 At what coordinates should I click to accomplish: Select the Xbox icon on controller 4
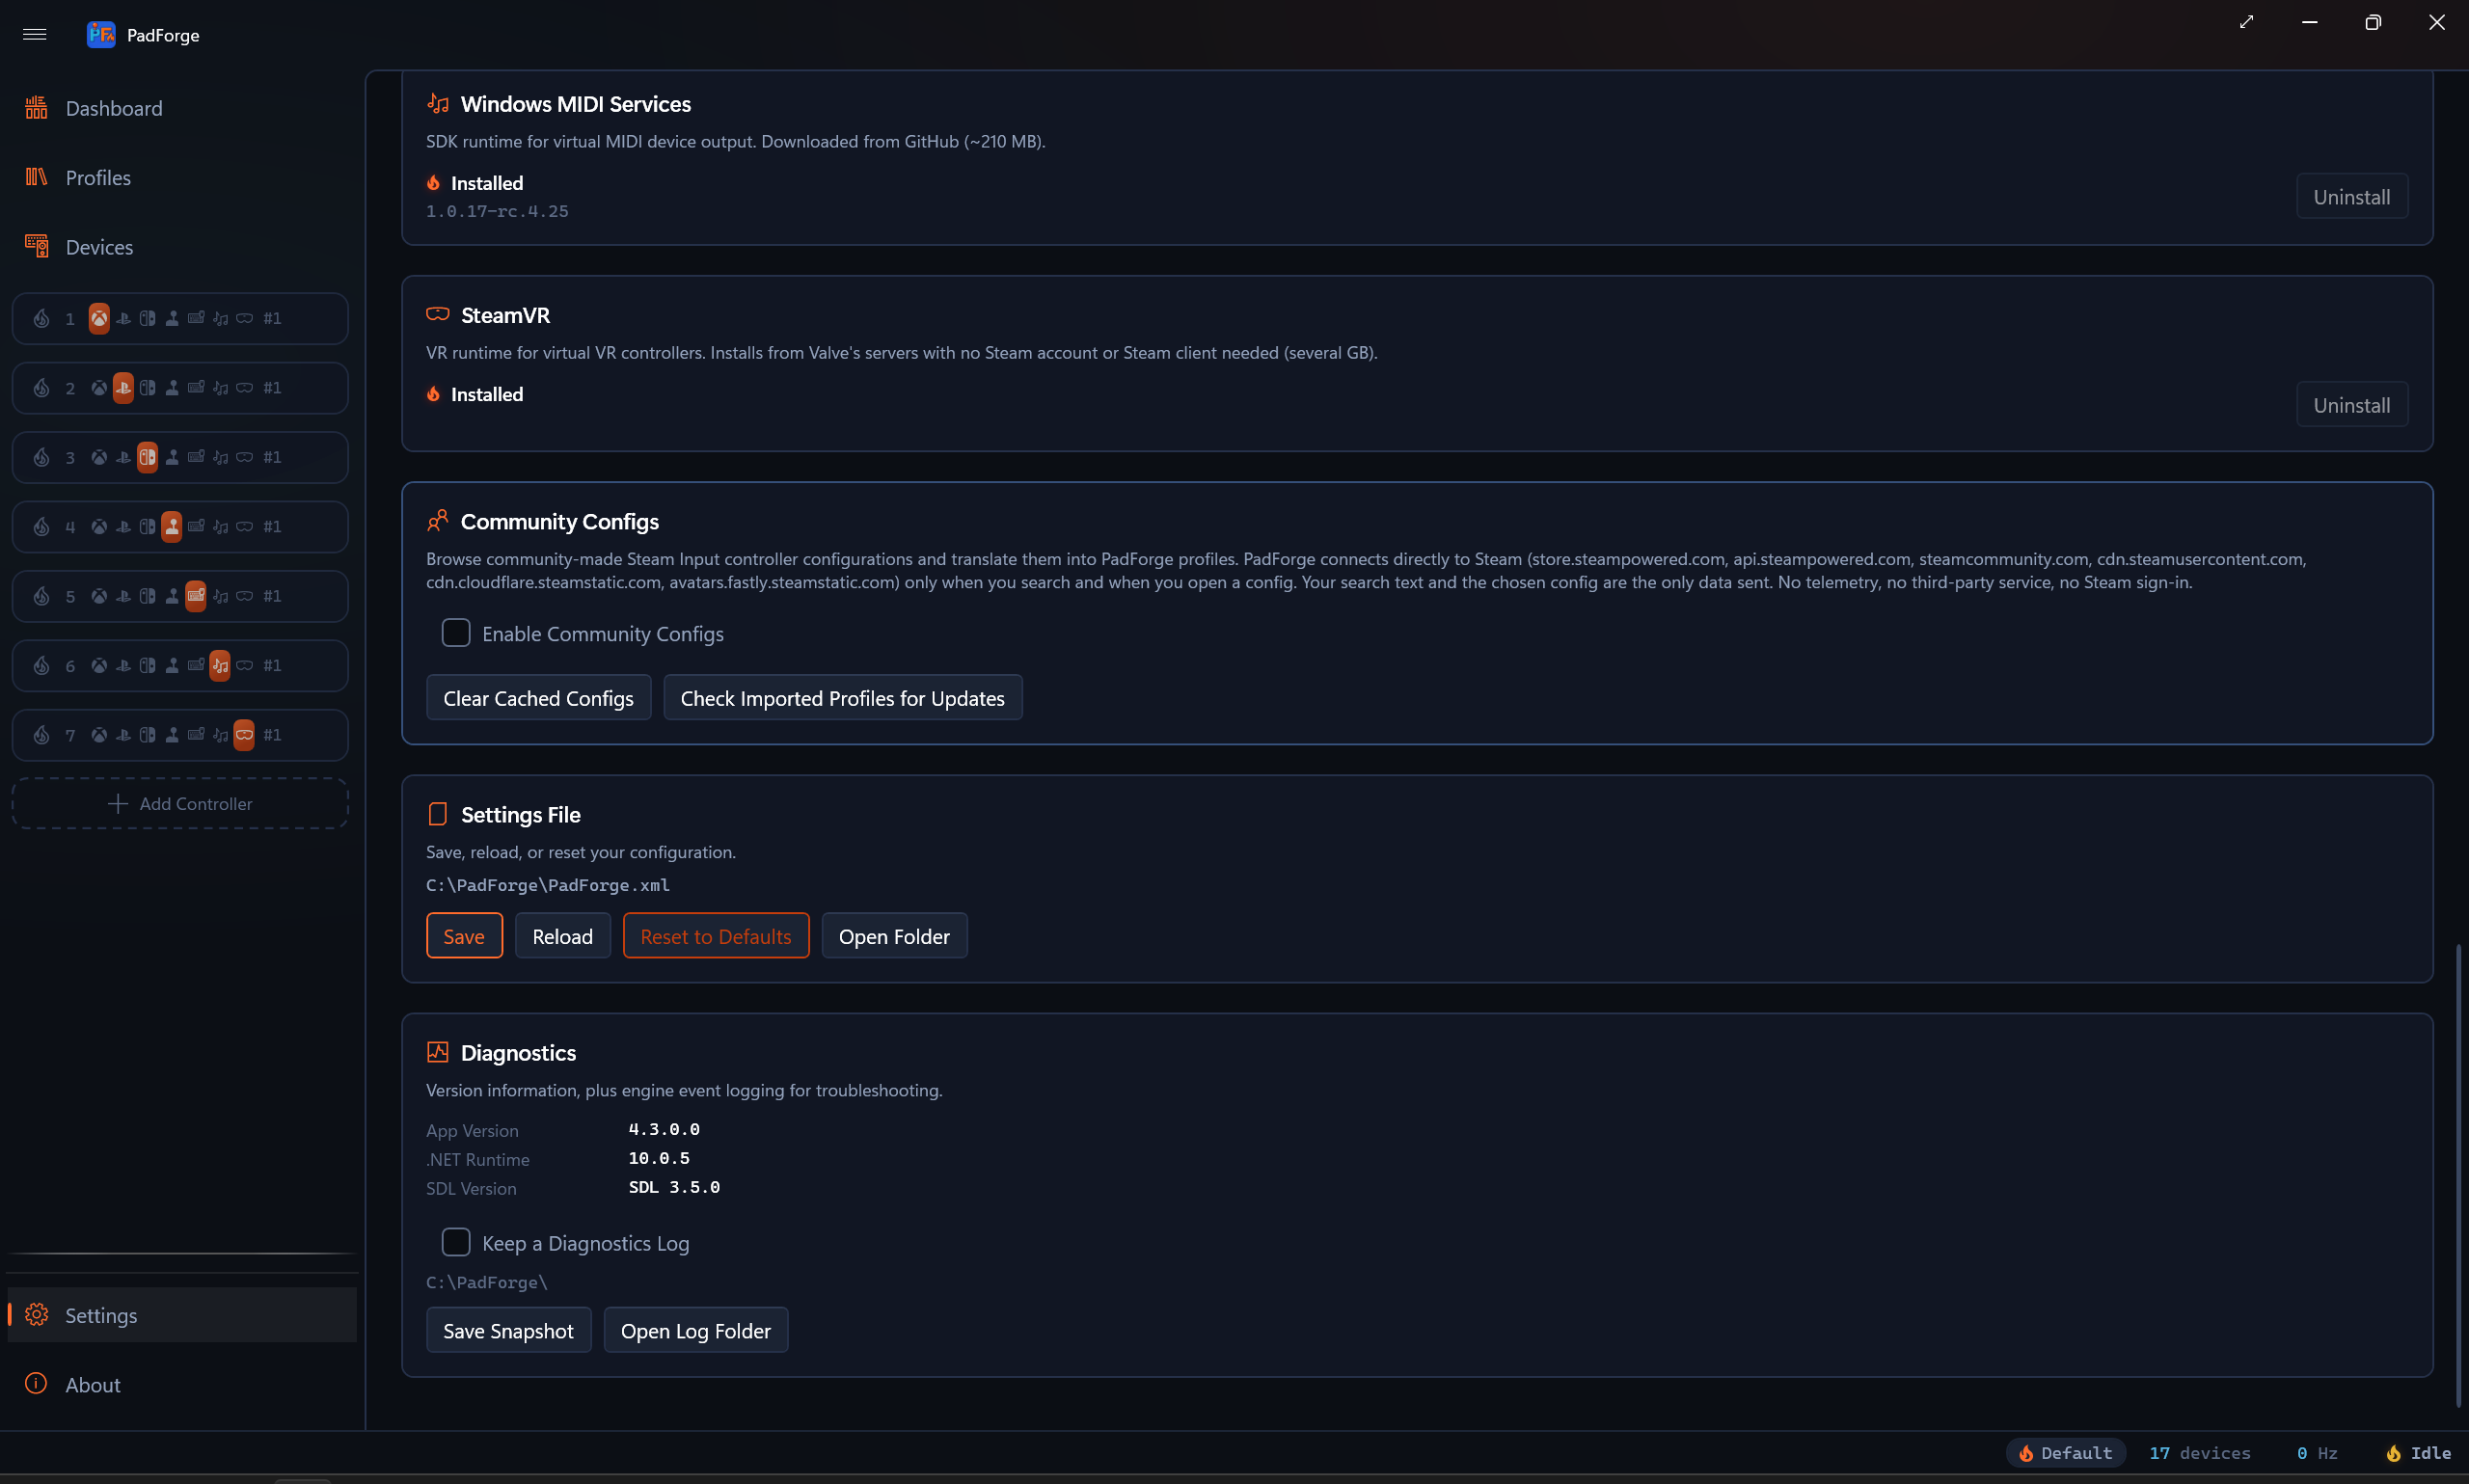tap(99, 526)
